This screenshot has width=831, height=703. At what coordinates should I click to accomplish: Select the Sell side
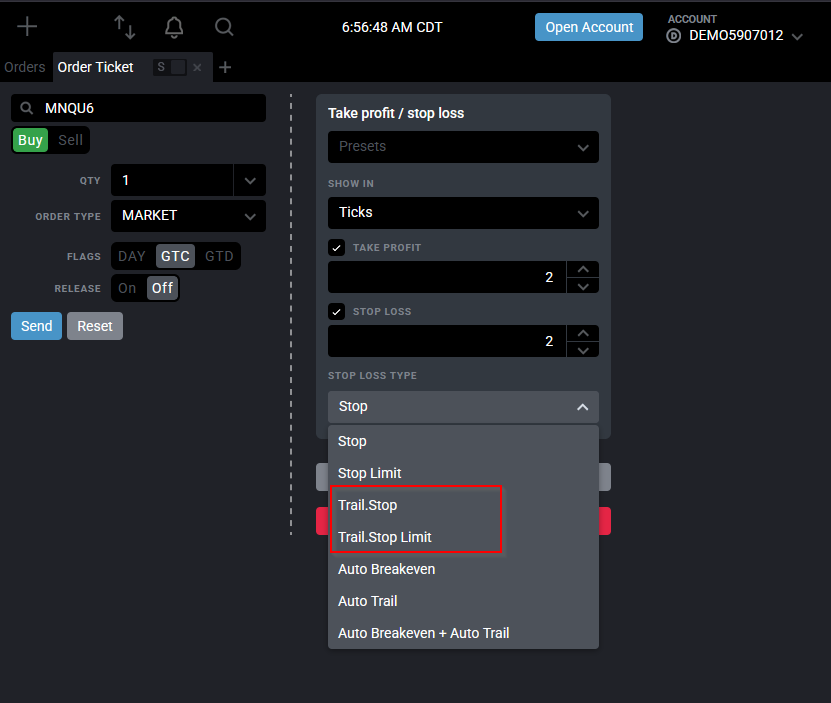click(x=70, y=140)
